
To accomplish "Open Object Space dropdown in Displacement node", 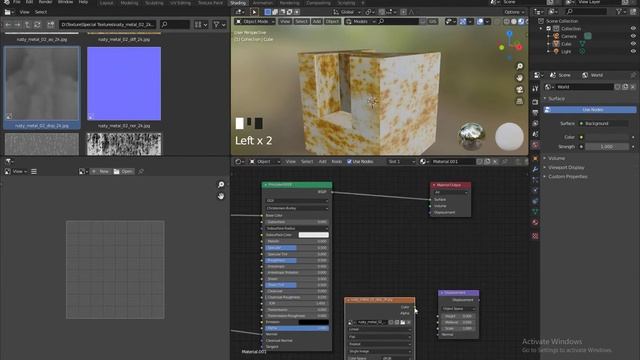I will click(x=458, y=309).
